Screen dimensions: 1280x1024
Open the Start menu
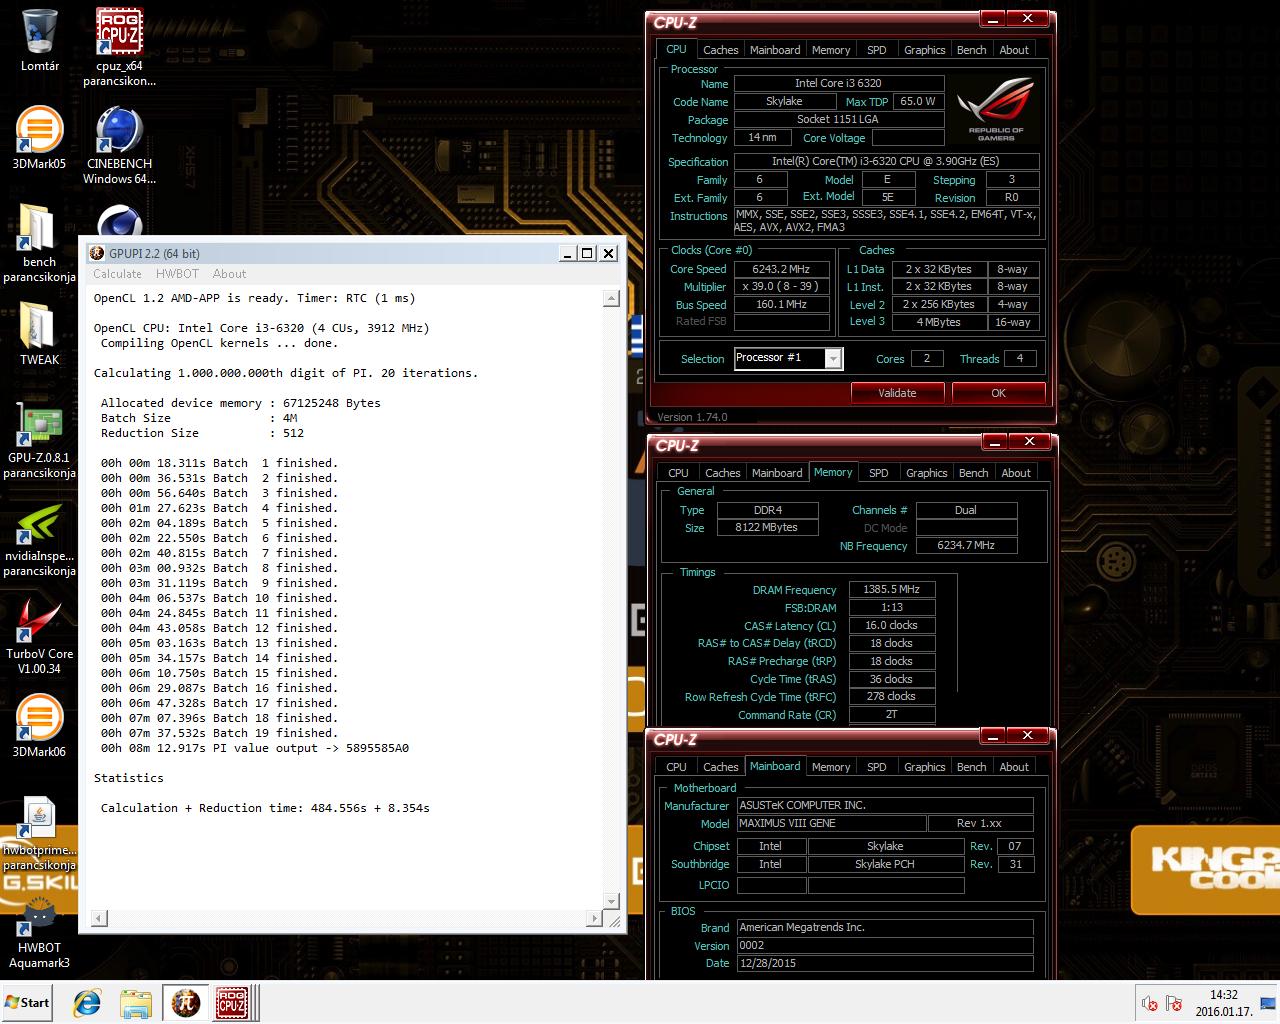[27, 1003]
